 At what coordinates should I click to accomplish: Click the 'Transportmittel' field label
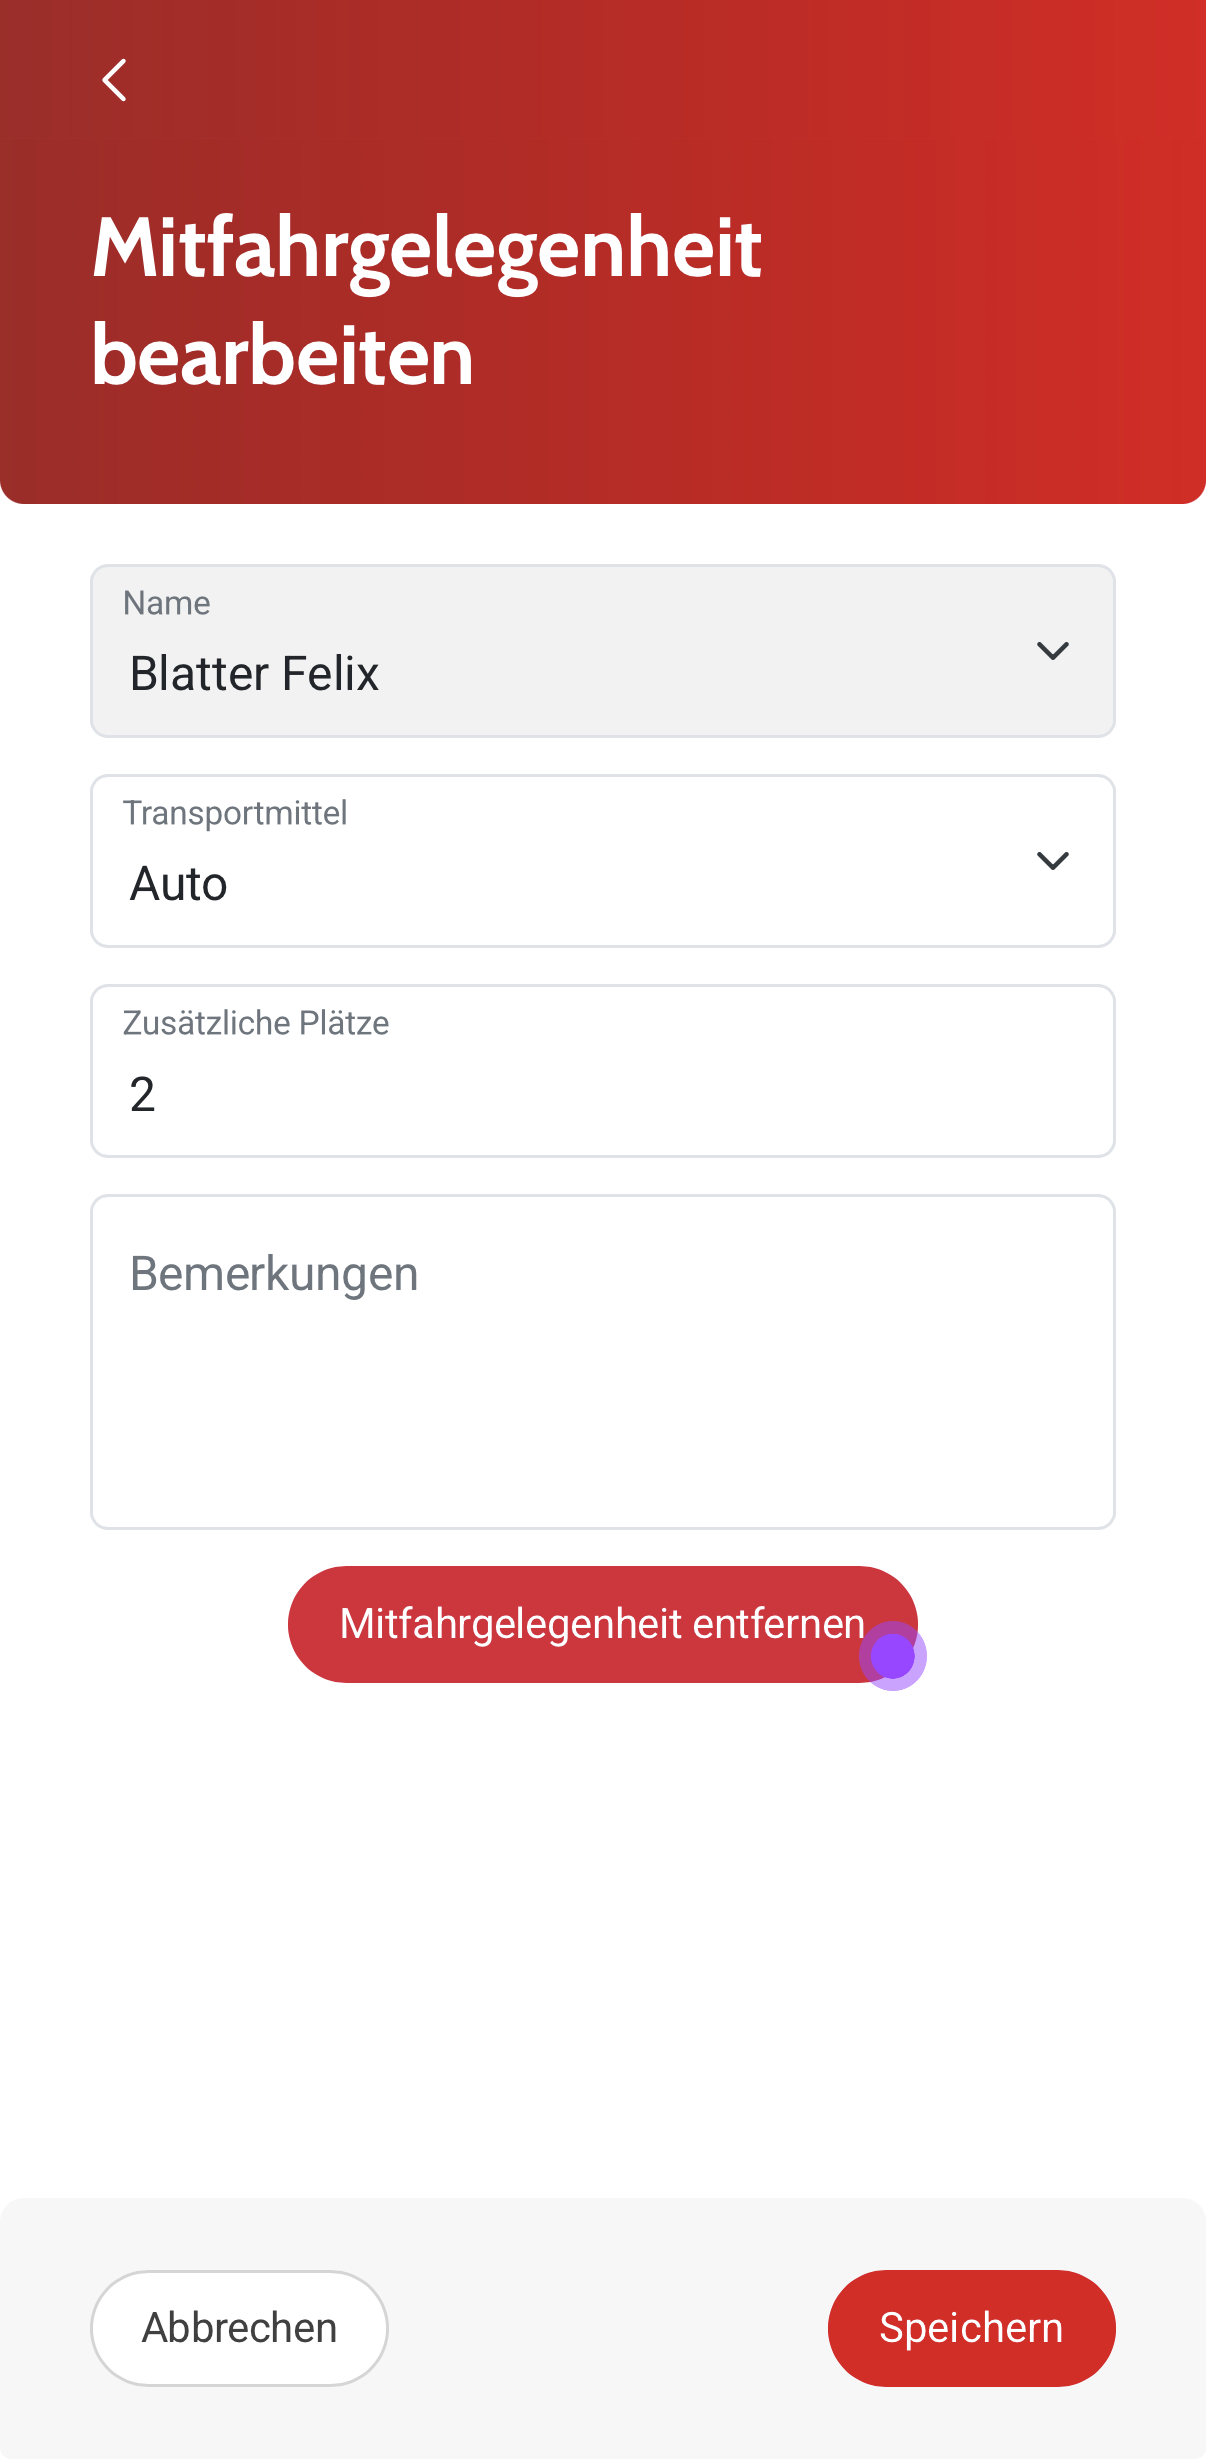click(235, 813)
